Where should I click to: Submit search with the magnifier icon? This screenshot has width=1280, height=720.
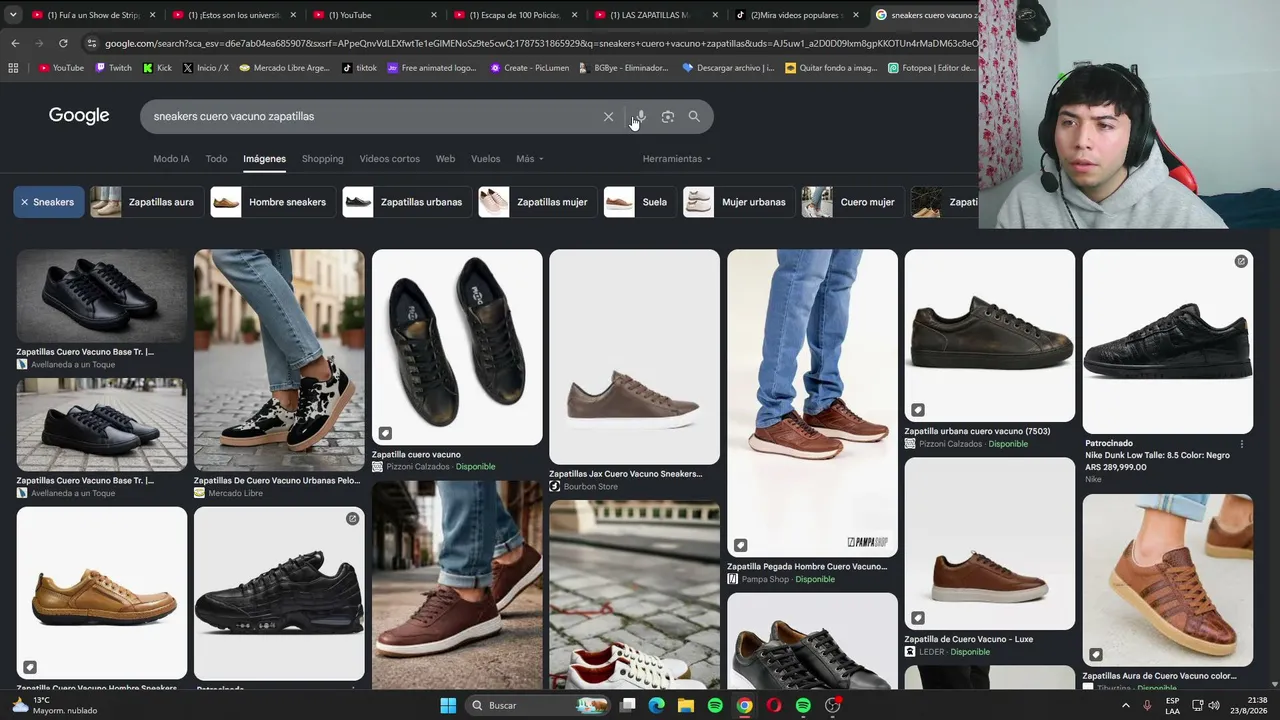[x=694, y=117]
